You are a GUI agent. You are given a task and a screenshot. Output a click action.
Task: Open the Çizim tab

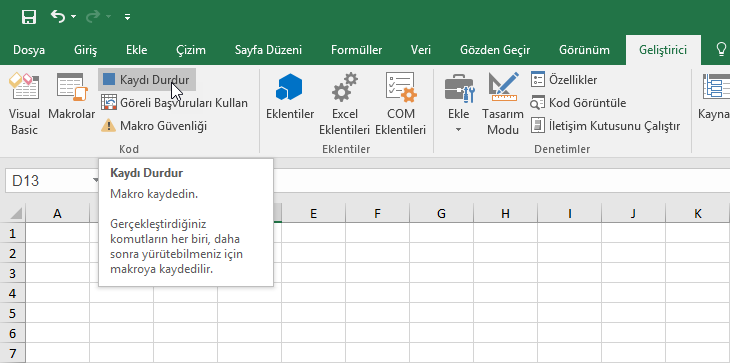191,50
